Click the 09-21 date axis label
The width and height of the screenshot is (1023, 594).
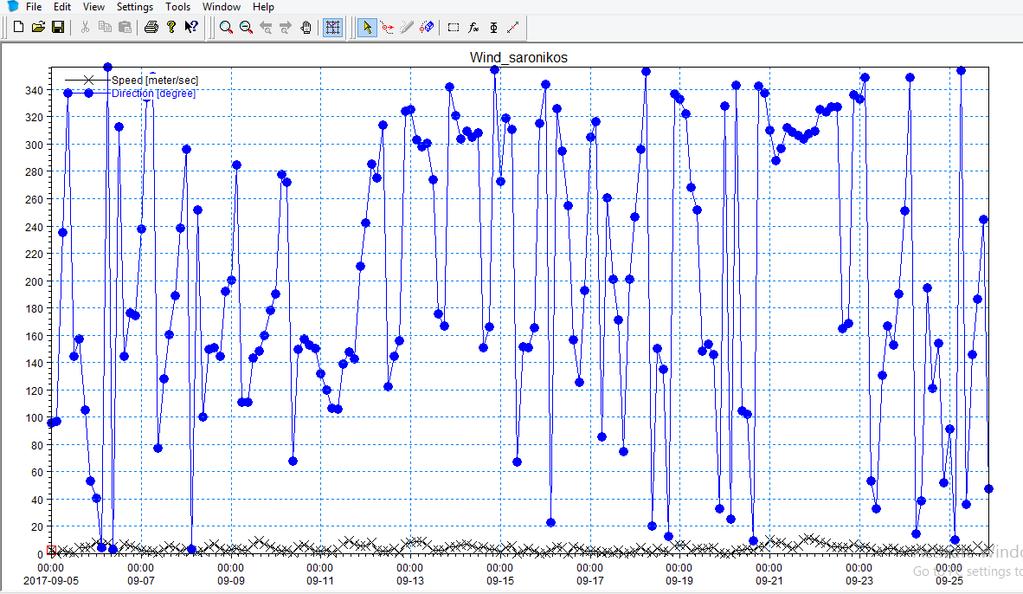click(x=769, y=580)
